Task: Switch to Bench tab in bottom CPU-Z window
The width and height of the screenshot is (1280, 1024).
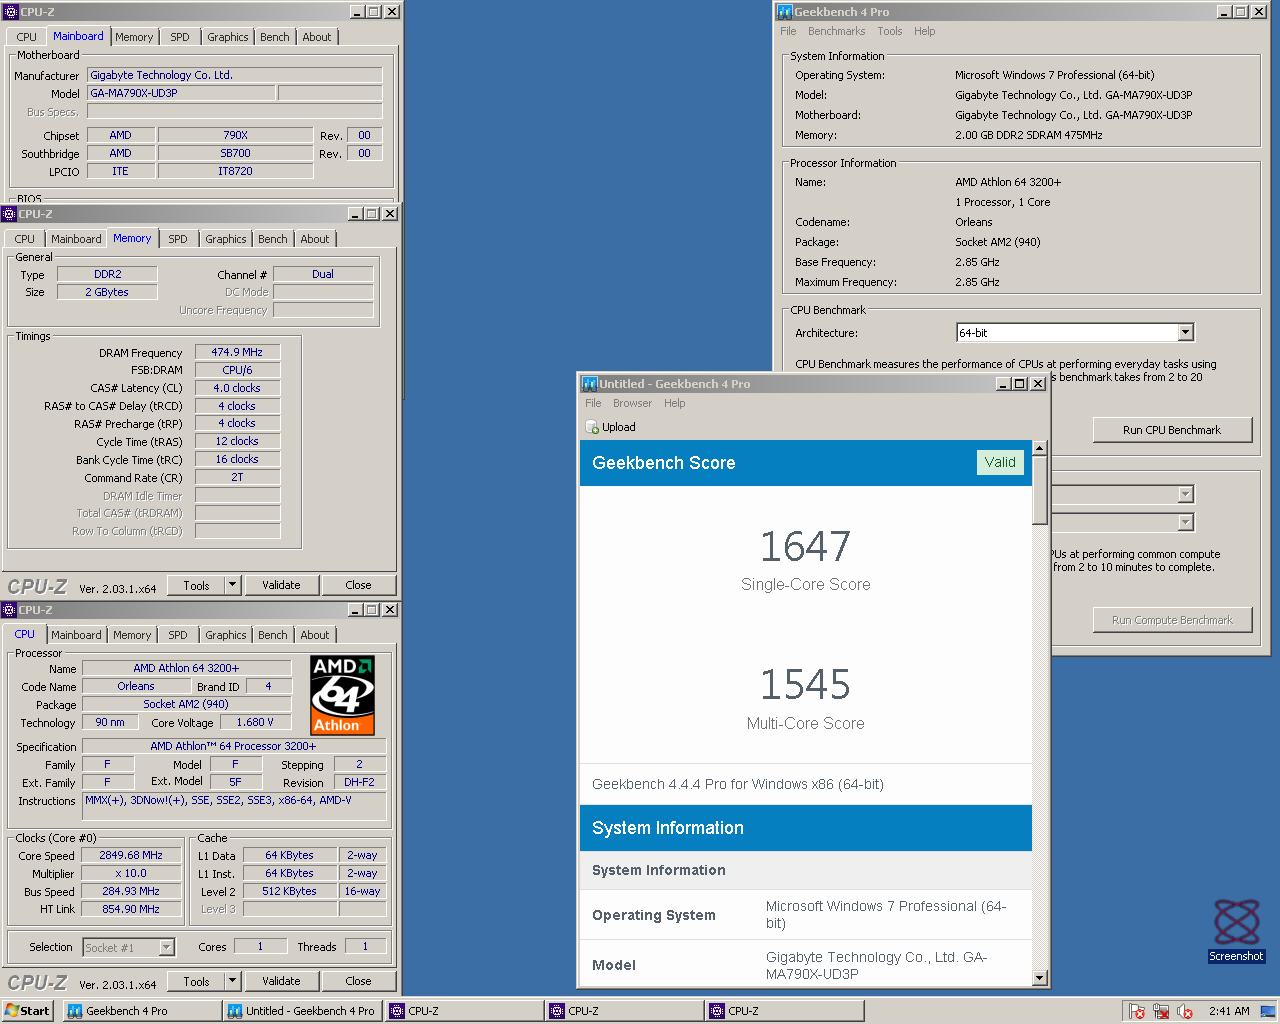Action: click(x=273, y=635)
